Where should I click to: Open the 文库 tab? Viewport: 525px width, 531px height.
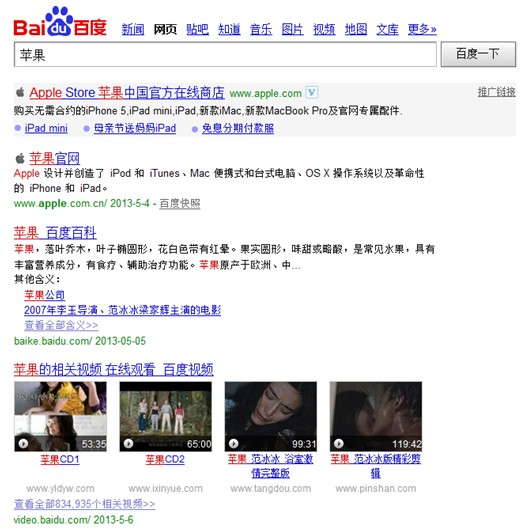387,29
